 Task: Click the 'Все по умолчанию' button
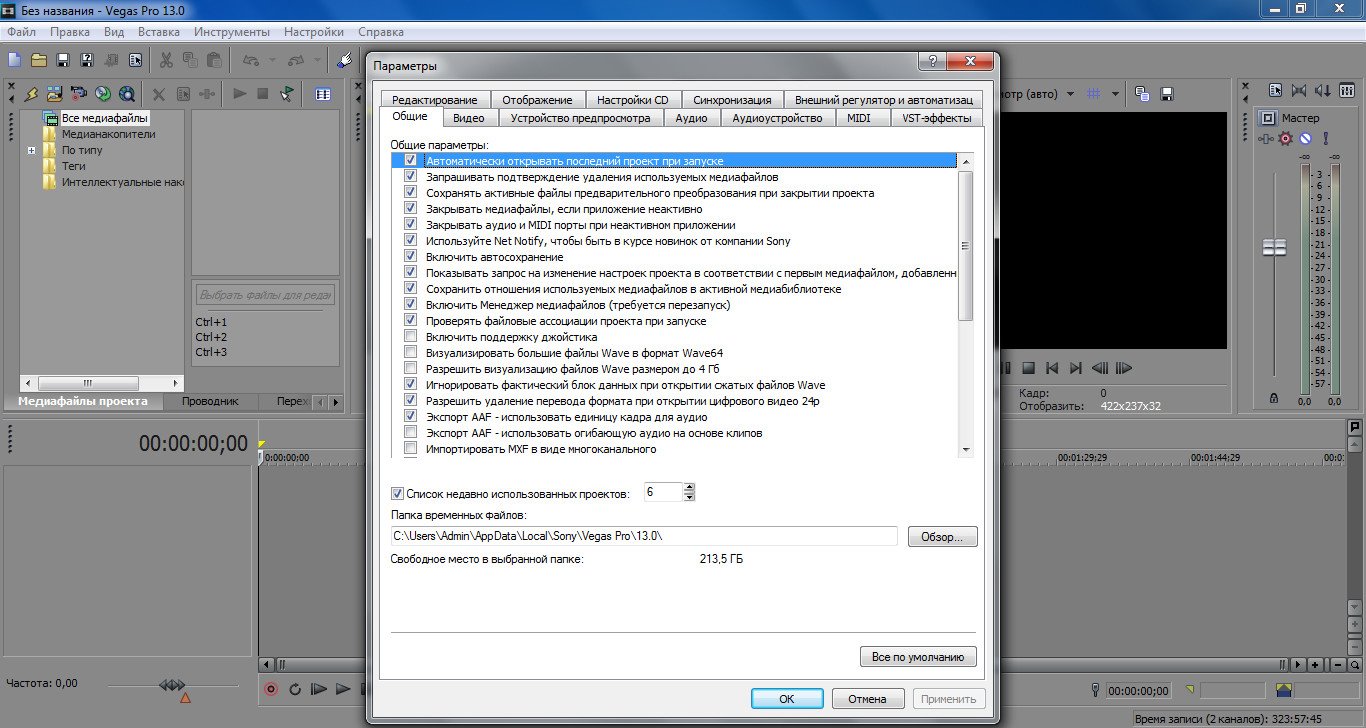point(917,657)
